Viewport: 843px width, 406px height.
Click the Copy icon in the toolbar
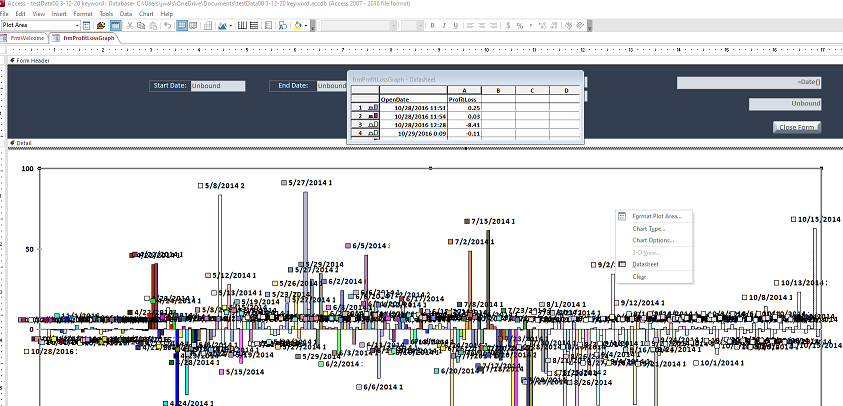pos(141,25)
